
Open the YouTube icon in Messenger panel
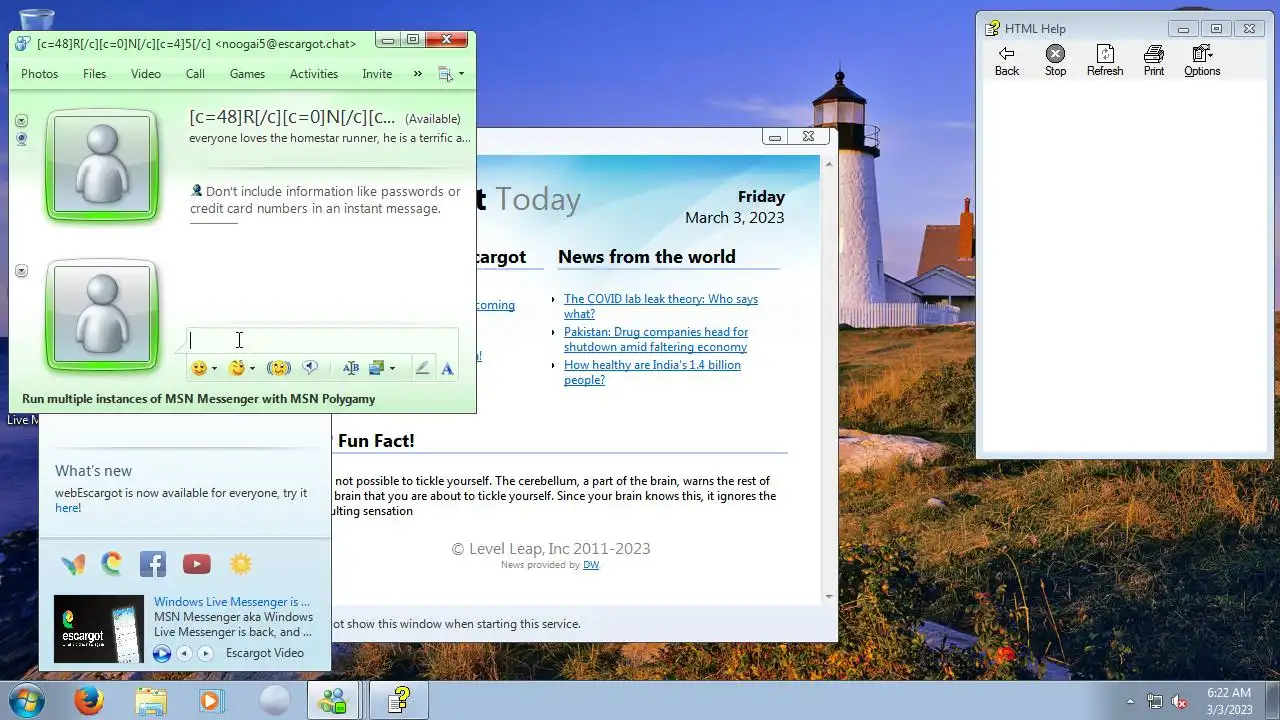[x=197, y=564]
